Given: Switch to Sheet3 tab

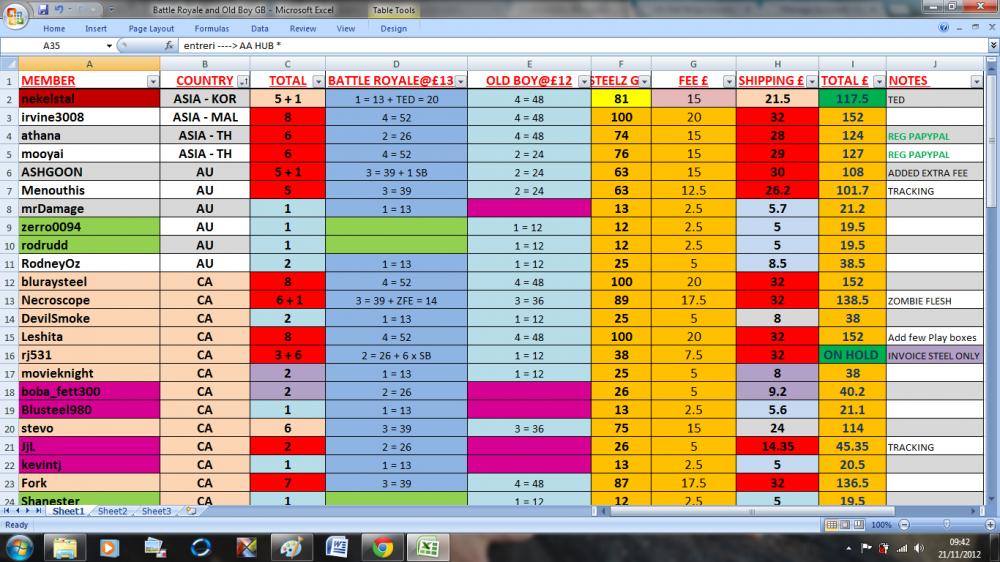Looking at the screenshot, I should [x=156, y=511].
